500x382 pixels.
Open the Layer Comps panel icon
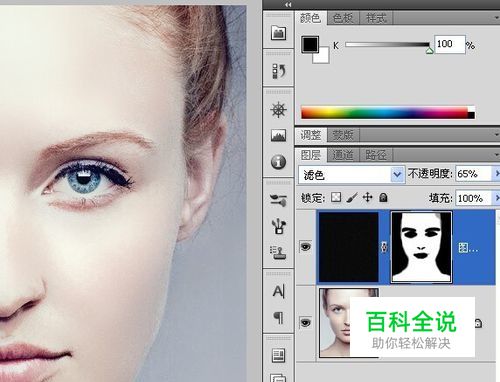tap(278, 355)
